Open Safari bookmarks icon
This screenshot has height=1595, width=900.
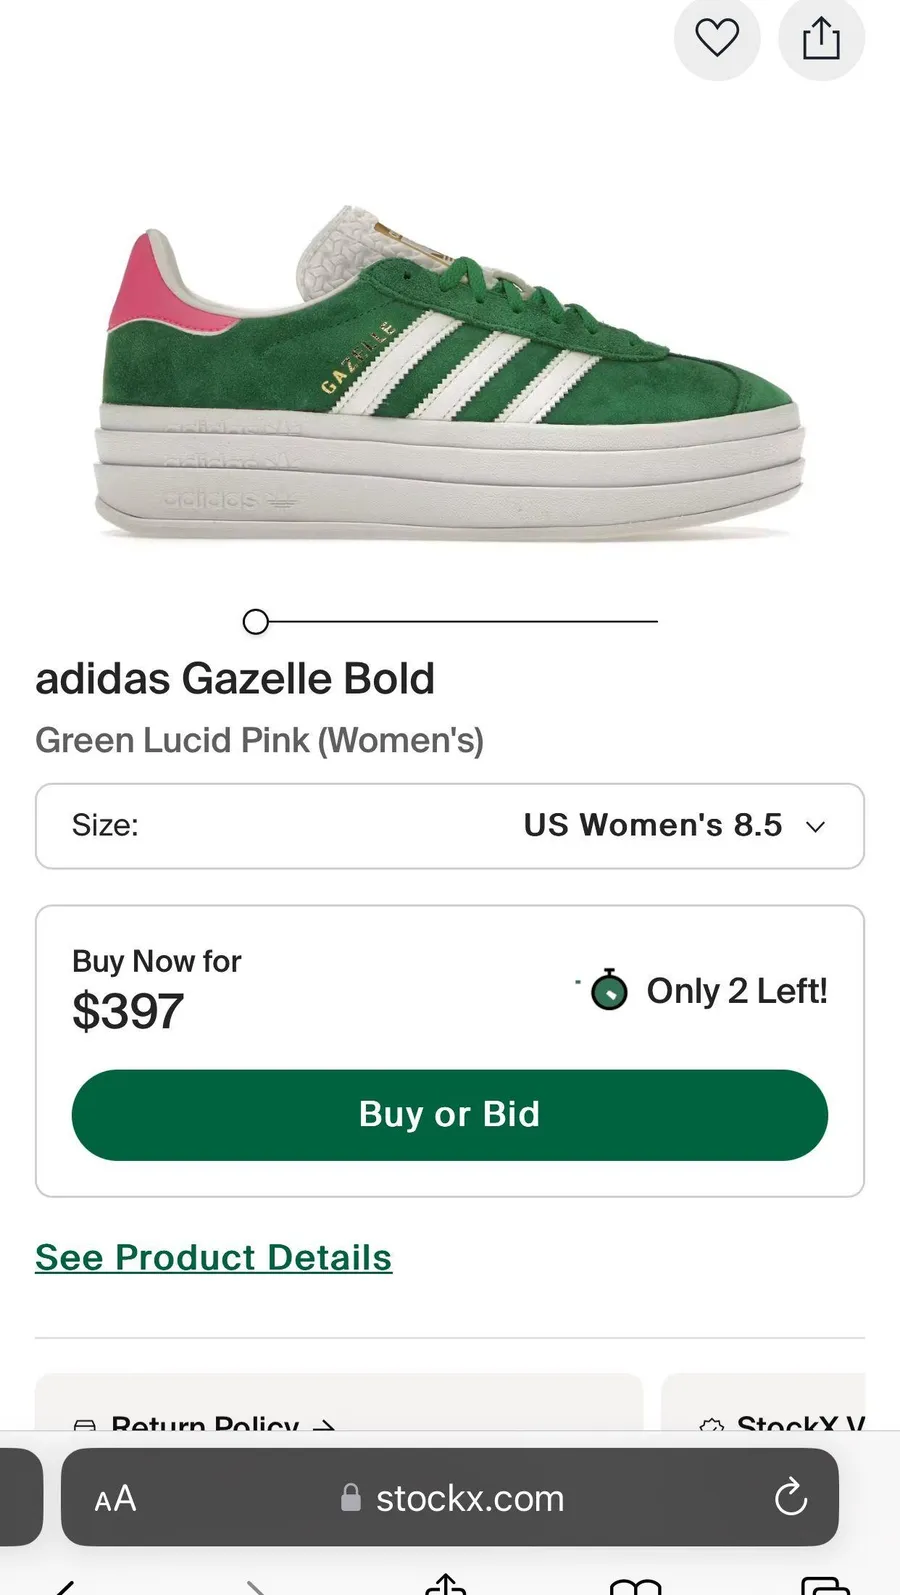point(636,1586)
